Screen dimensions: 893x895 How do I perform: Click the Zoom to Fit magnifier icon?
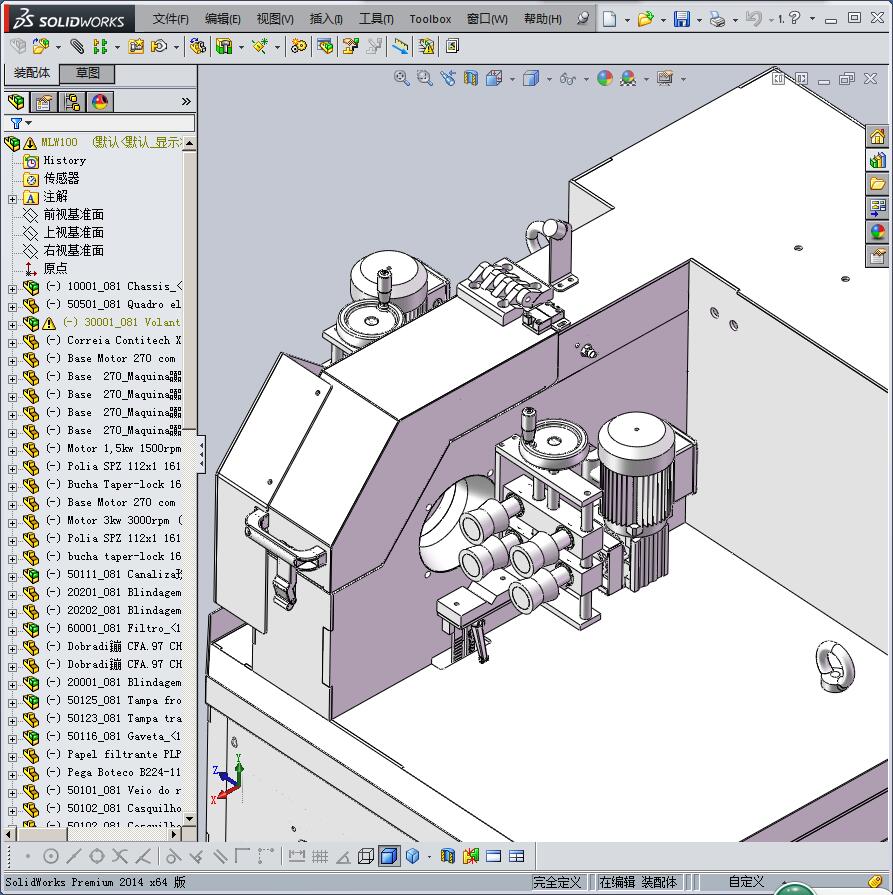(x=401, y=78)
